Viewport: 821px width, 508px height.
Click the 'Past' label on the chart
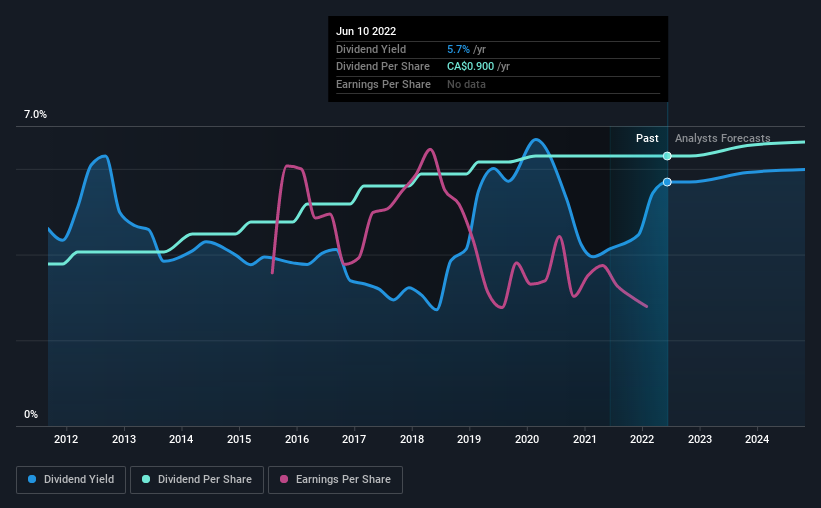[x=647, y=138]
